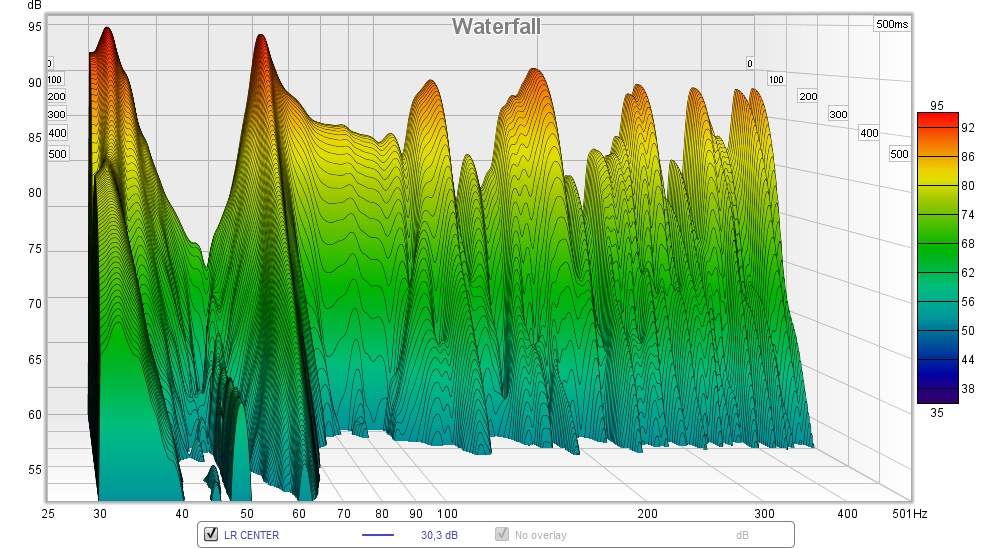Viewport: 993px width, 549px height.
Task: Click the 400 label on right time axis
Action: tap(869, 133)
